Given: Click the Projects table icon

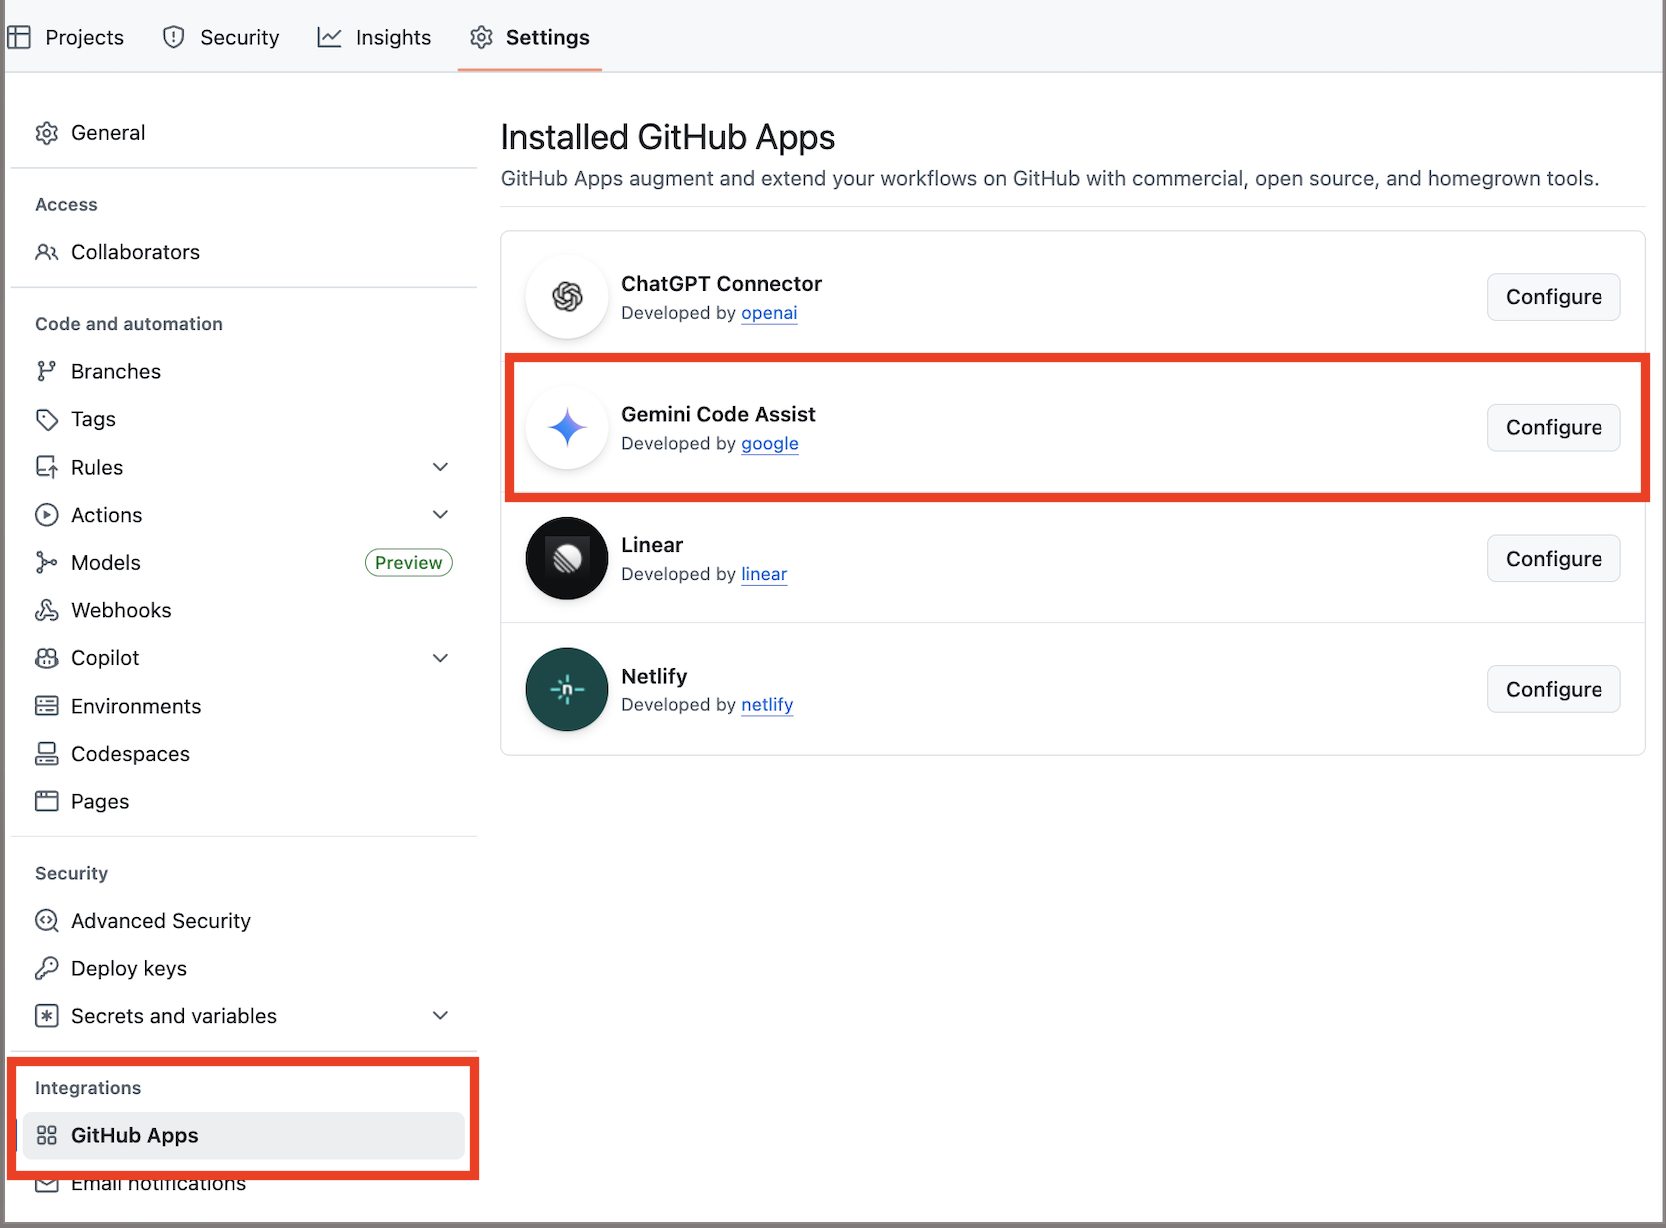Looking at the screenshot, I should 19,37.
